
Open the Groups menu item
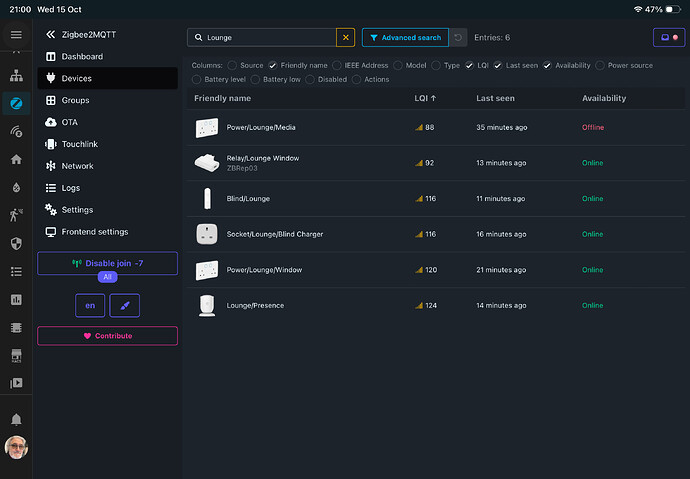(75, 100)
